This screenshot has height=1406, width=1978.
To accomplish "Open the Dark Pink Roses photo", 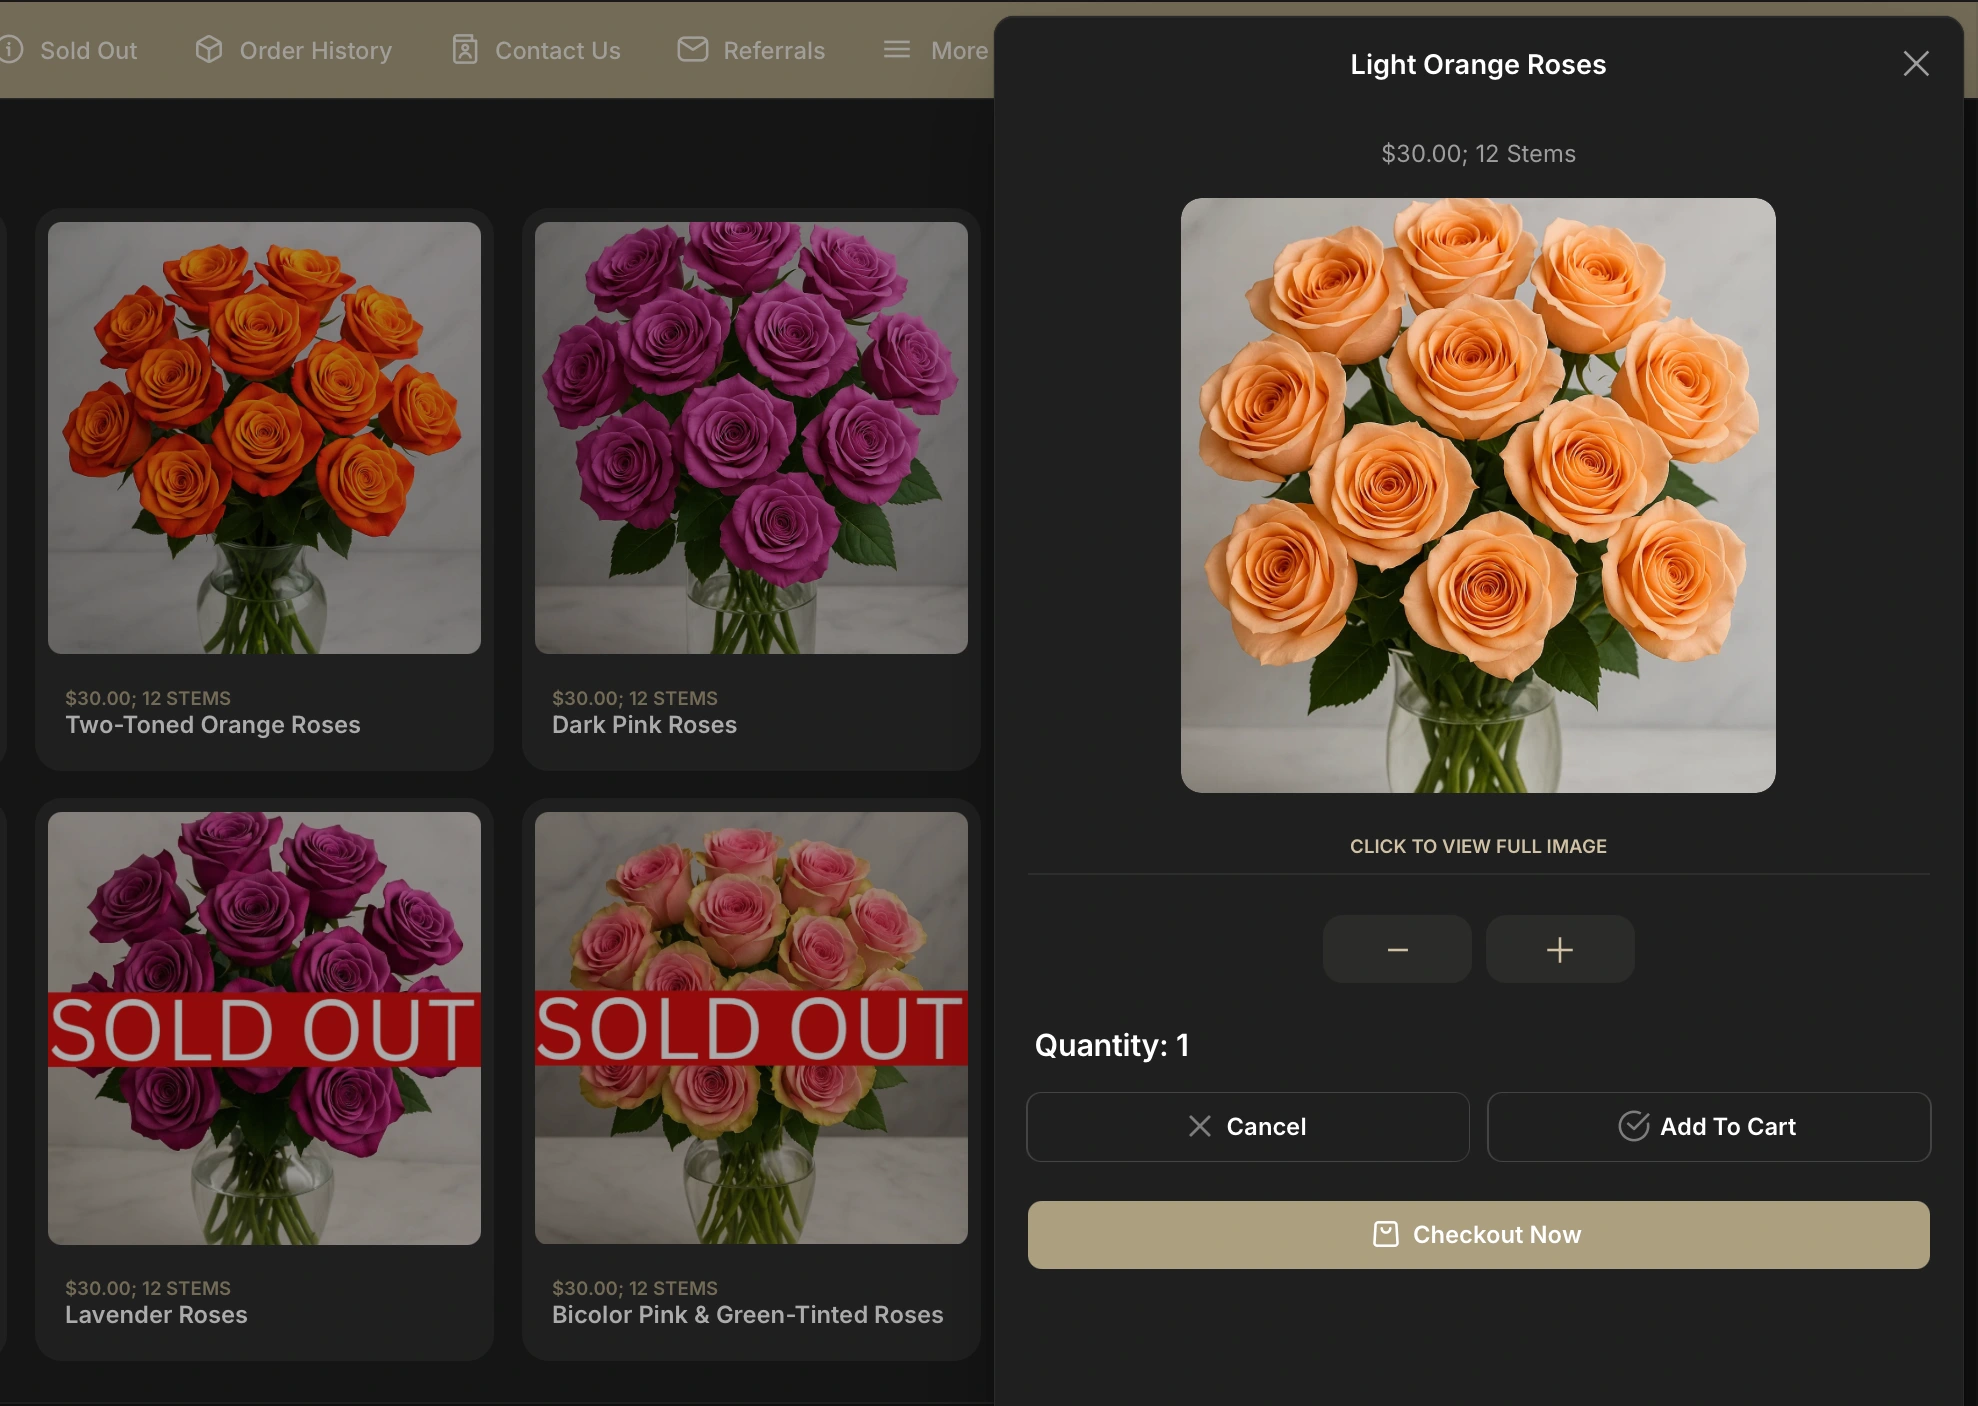I will click(x=751, y=438).
